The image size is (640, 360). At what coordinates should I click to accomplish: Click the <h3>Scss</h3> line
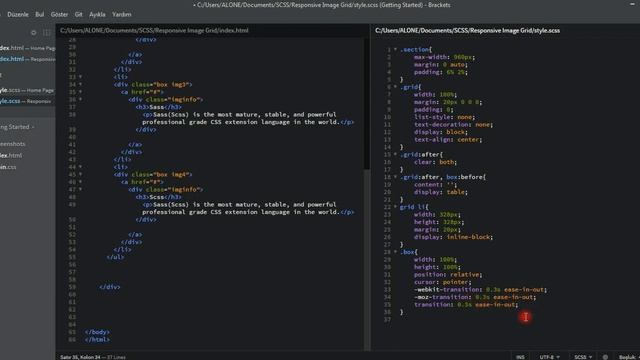click(159, 197)
